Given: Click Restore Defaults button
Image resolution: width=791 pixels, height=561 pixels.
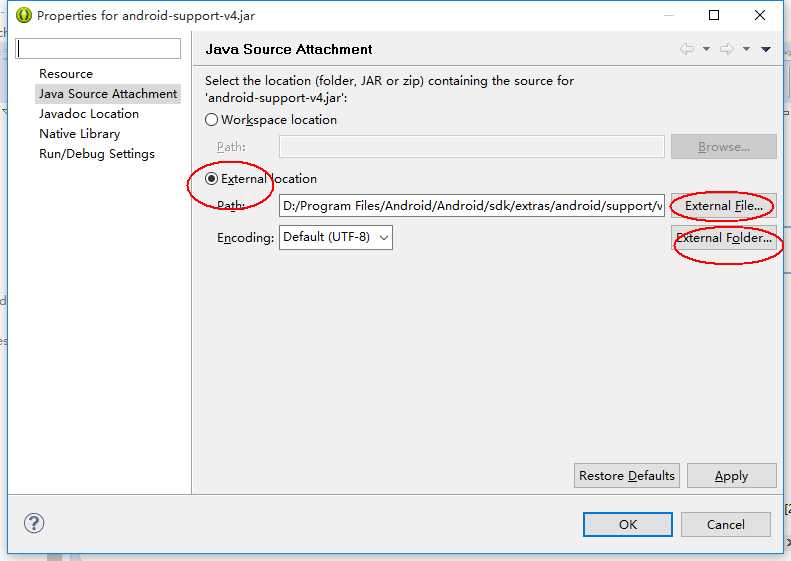Looking at the screenshot, I should [x=627, y=476].
